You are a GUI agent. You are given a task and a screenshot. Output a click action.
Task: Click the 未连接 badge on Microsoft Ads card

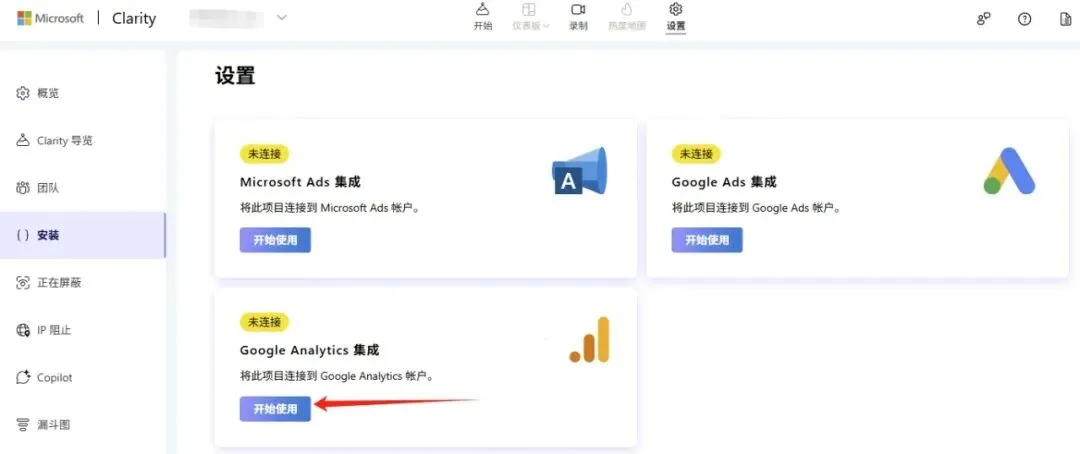tap(264, 154)
